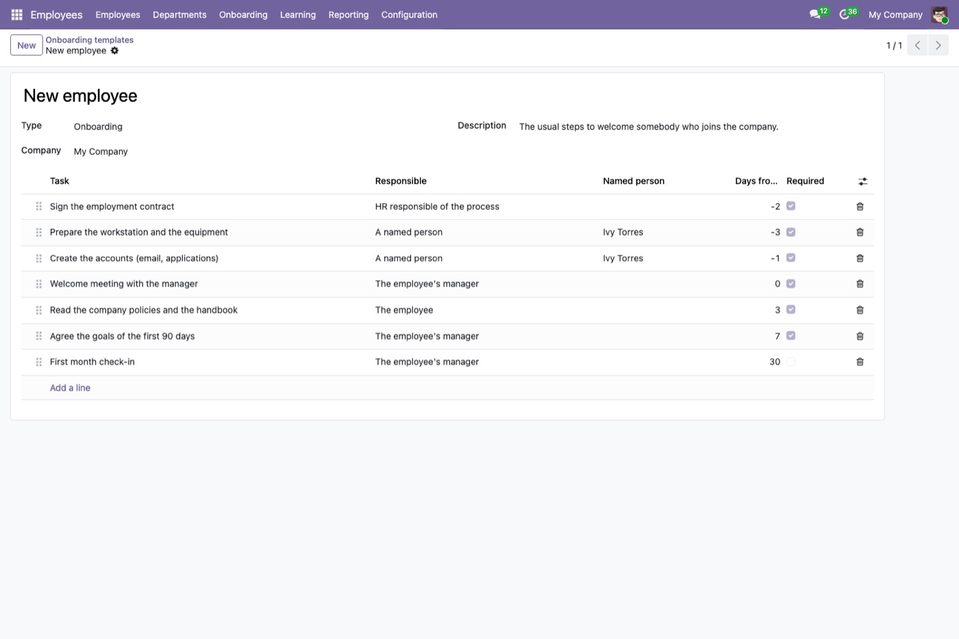The image size is (959, 639).
Task: Delete the First month check-in task
Action: click(x=860, y=362)
